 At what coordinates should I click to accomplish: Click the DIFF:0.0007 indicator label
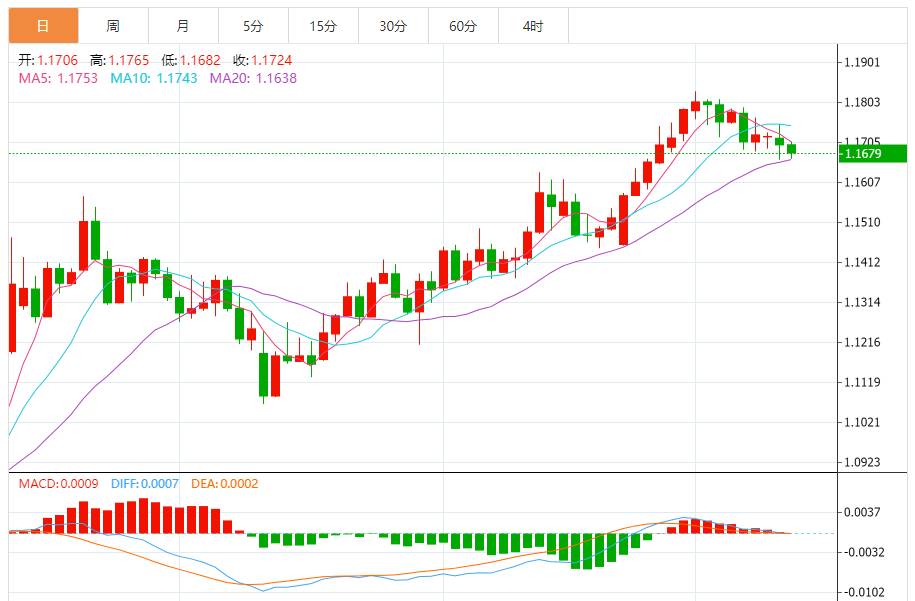click(x=145, y=484)
